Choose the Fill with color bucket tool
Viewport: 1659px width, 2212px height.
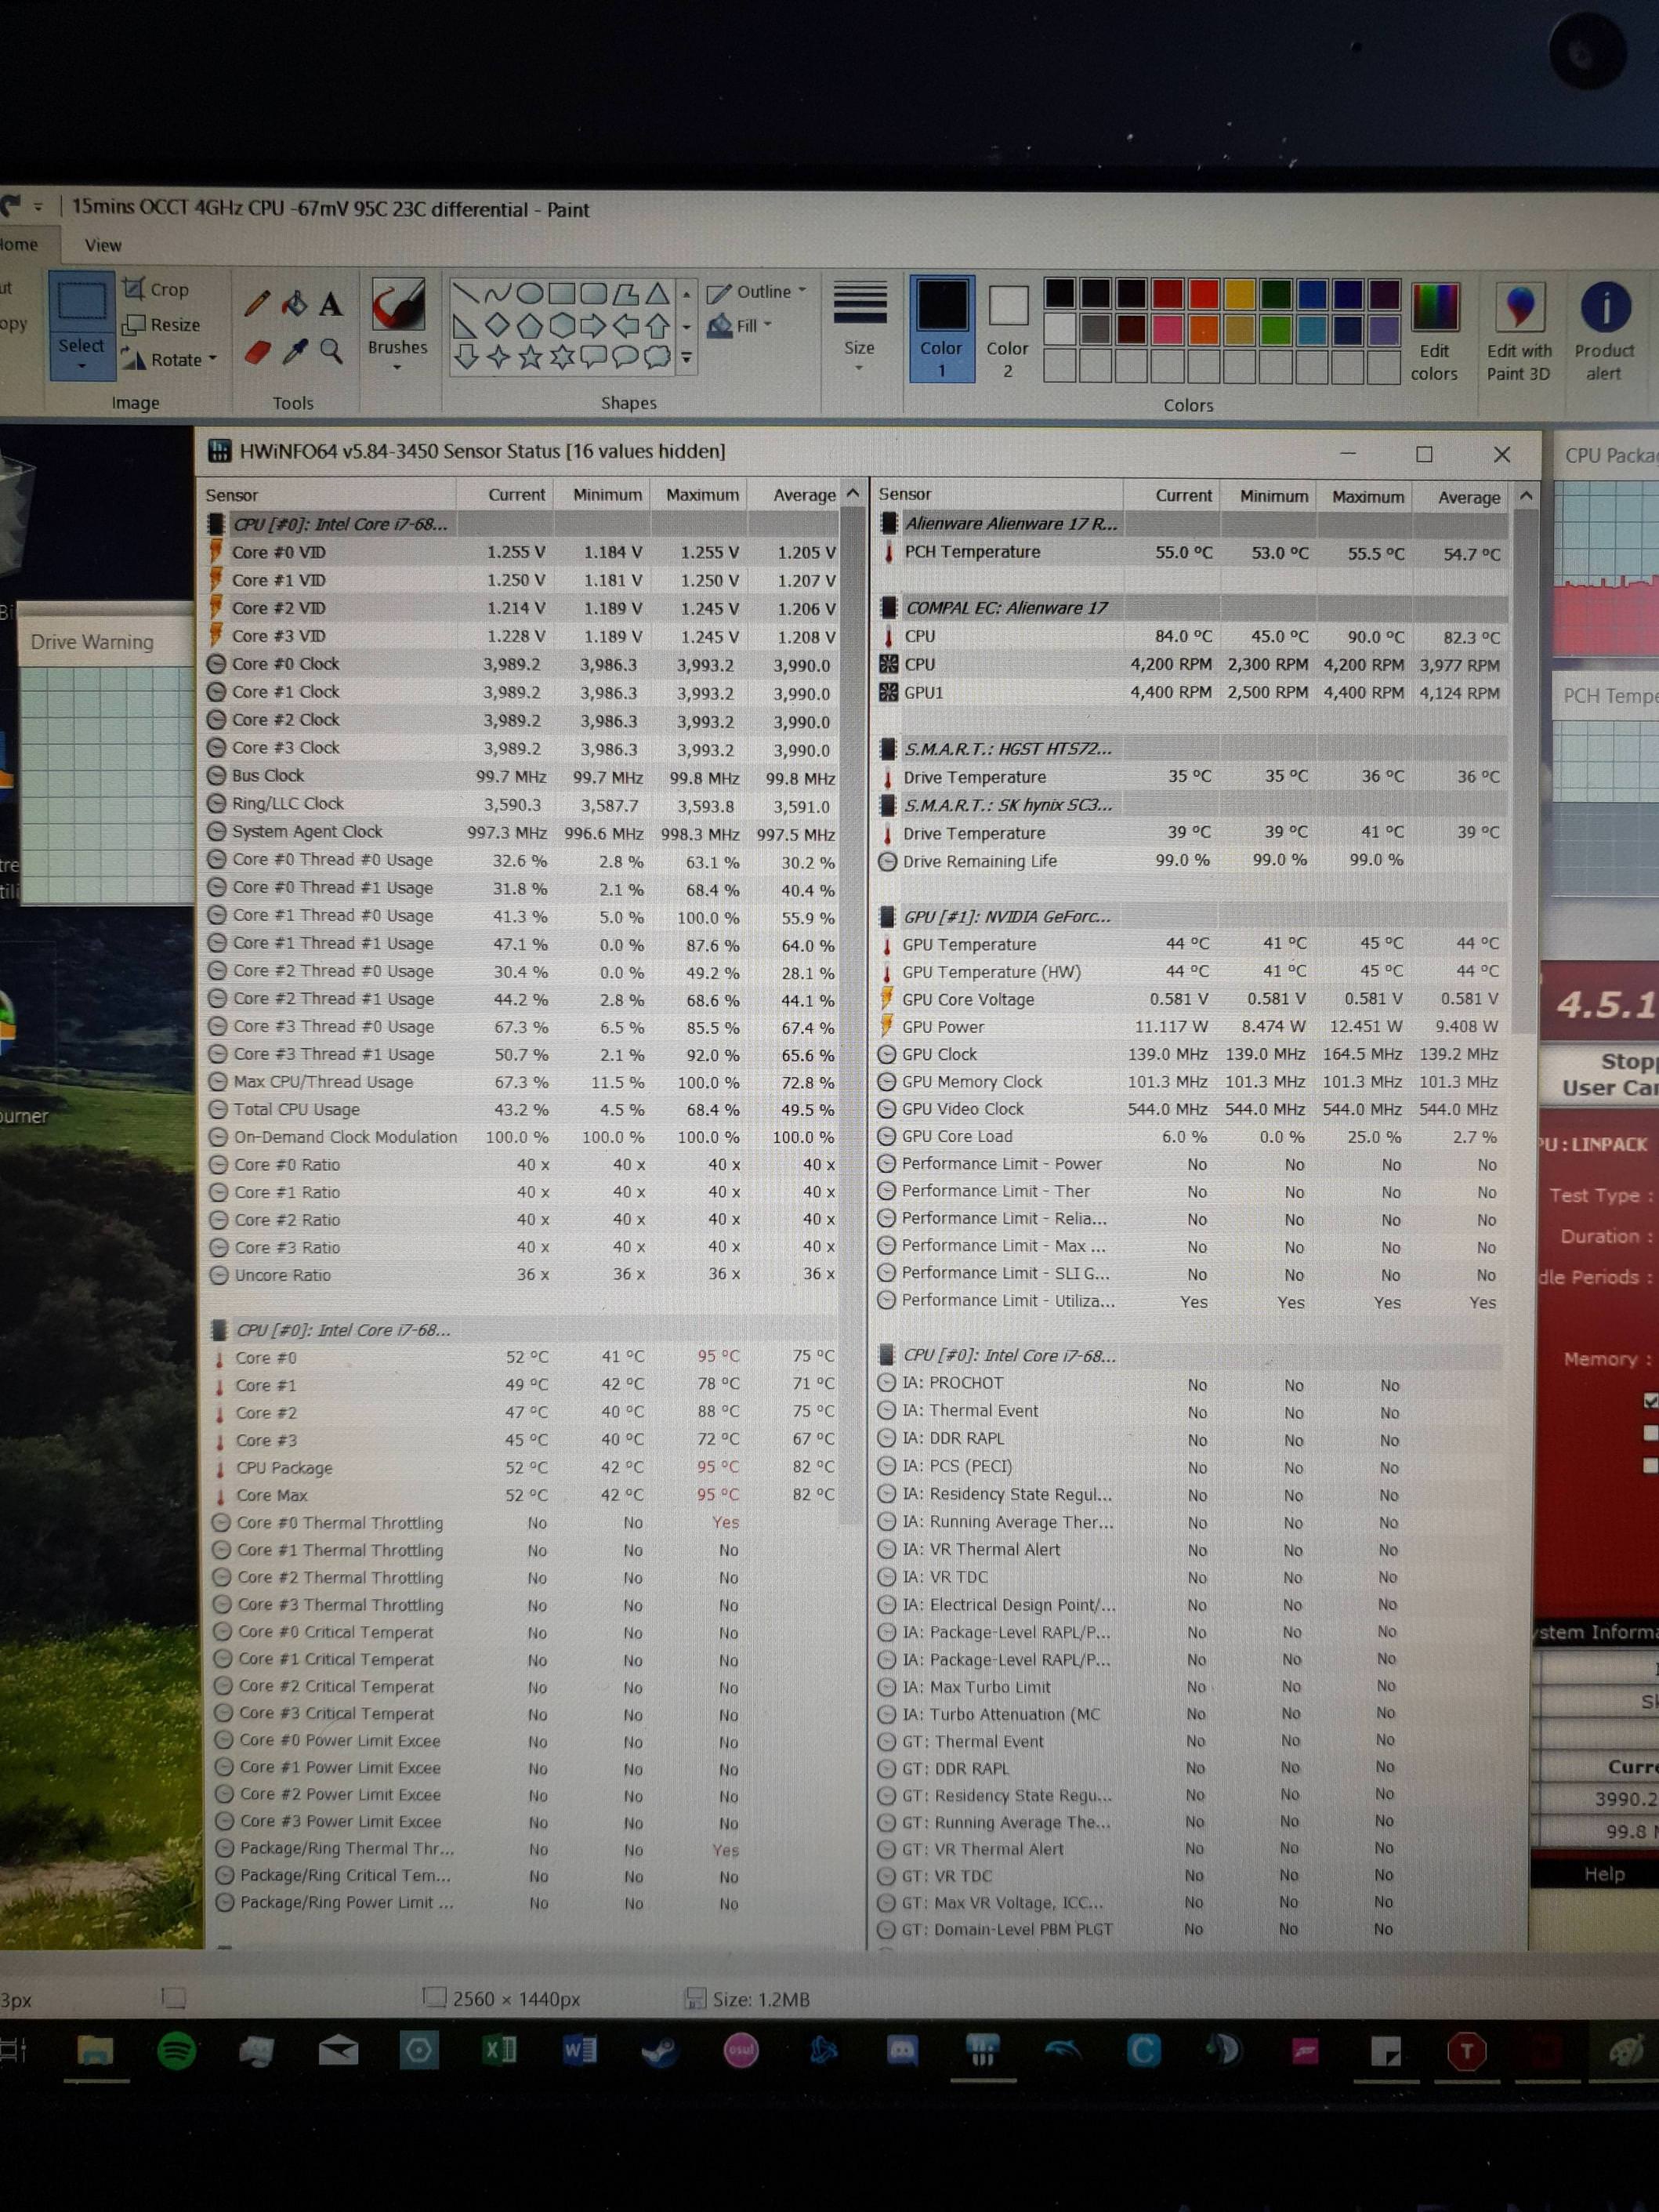click(x=294, y=304)
